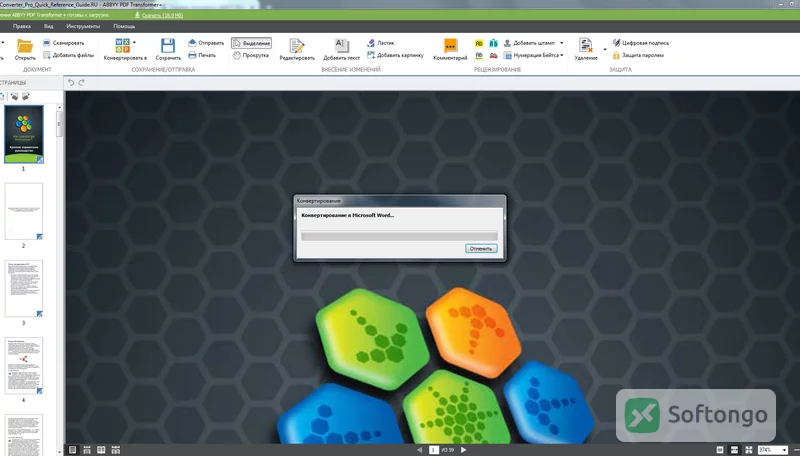Expand the Конвертировать в dropdown arrow
This screenshot has height=456, width=800.
135,43
